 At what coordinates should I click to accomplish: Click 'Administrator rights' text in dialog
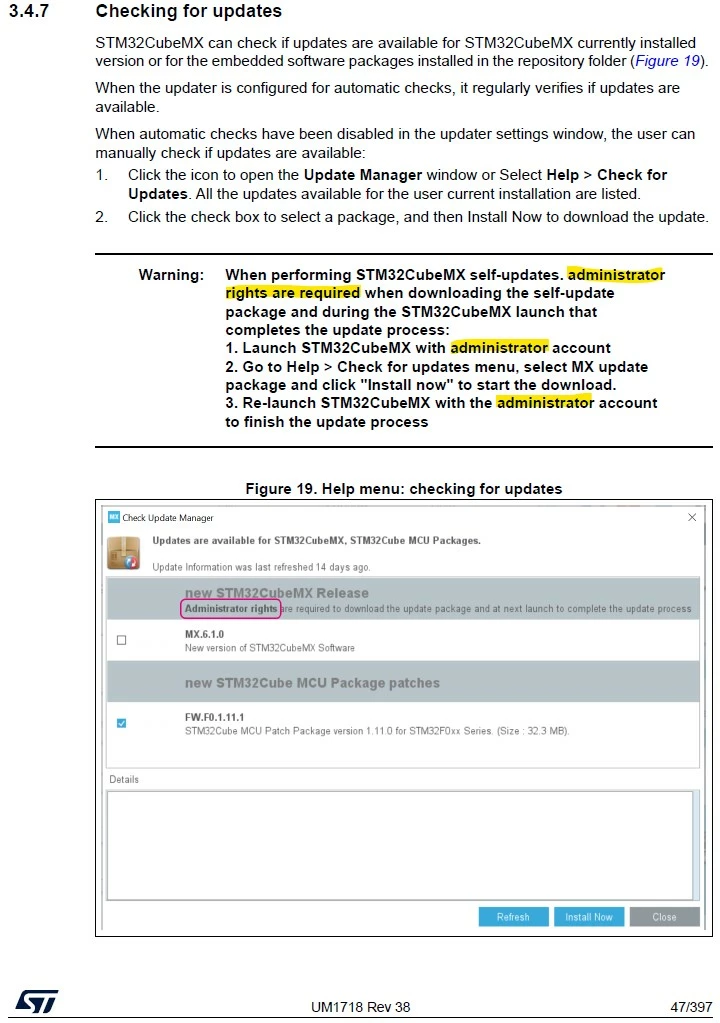[x=231, y=609]
